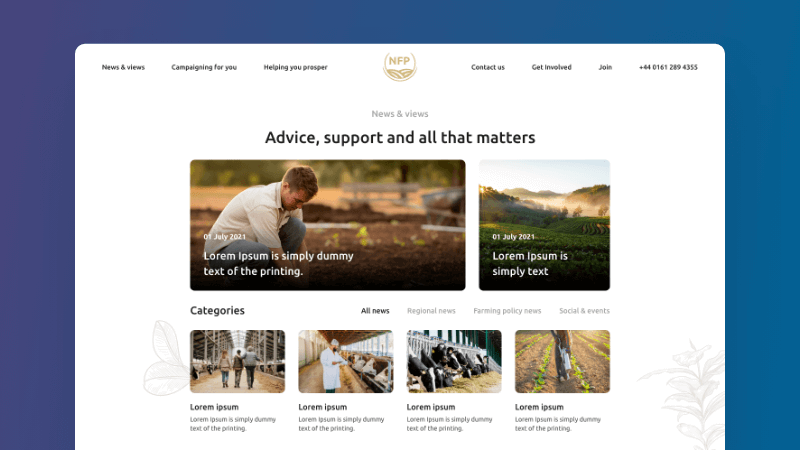
Task: Open thumbnail of seedling crop rows
Action: (562, 361)
